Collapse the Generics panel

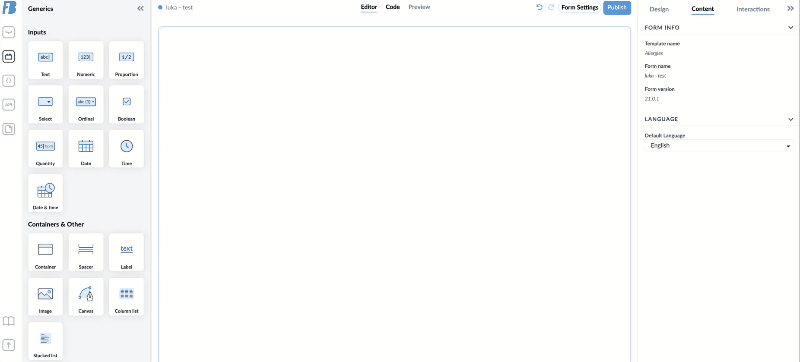[x=140, y=9]
